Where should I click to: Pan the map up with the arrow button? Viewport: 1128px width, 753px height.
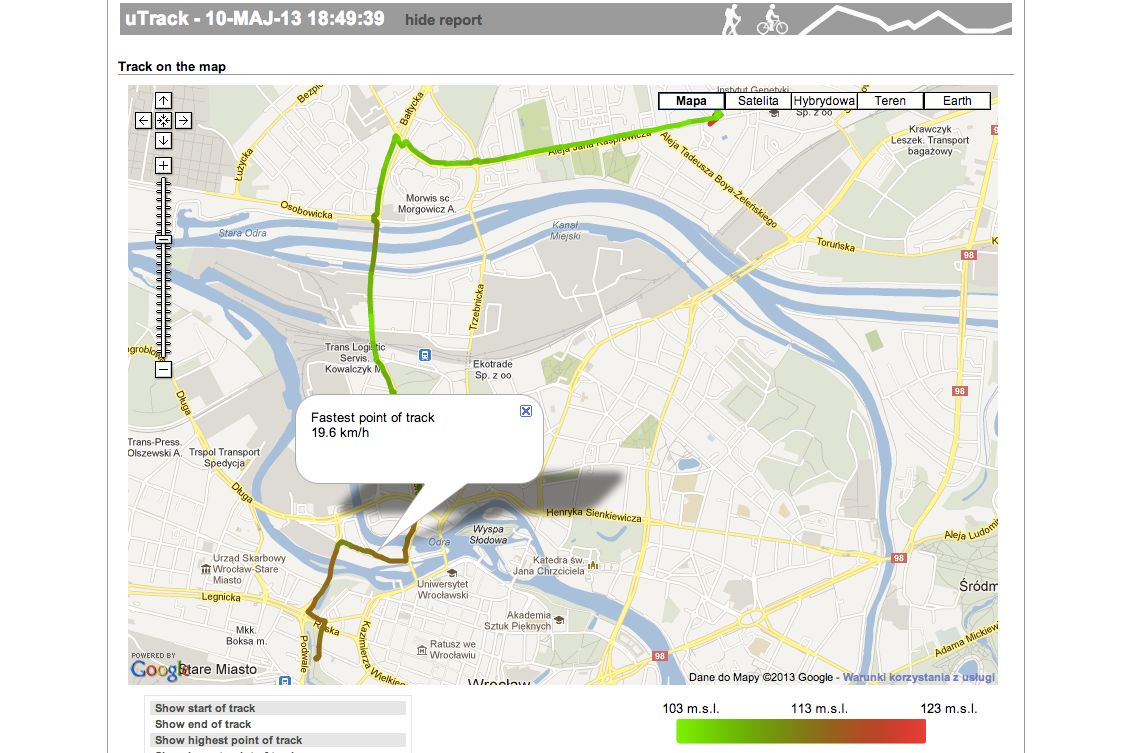(163, 101)
